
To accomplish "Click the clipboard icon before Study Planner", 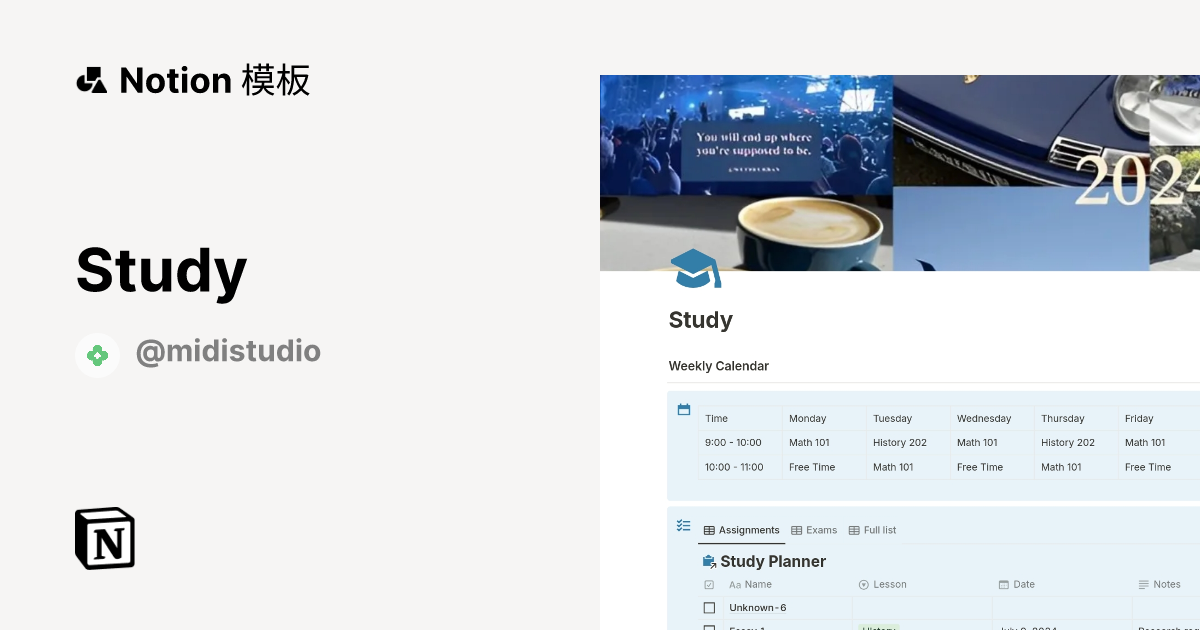I will [709, 562].
